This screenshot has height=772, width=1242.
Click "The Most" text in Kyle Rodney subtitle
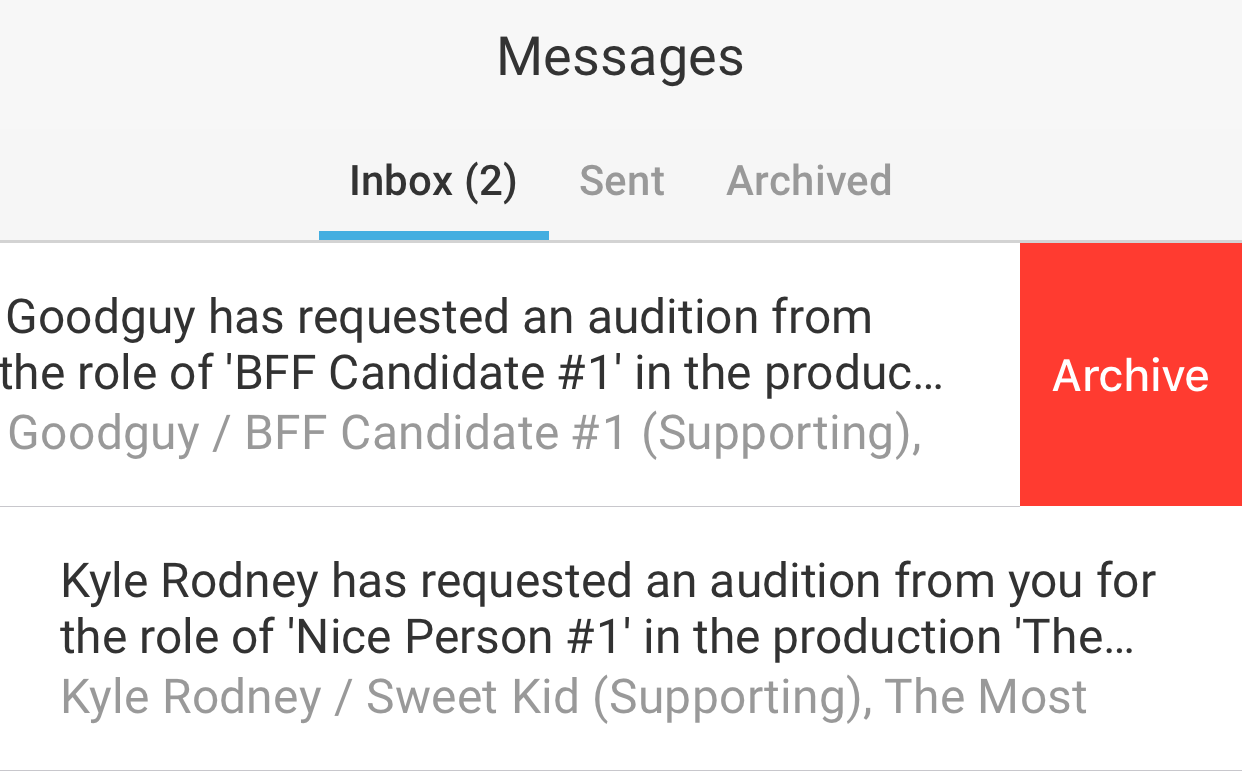point(986,697)
